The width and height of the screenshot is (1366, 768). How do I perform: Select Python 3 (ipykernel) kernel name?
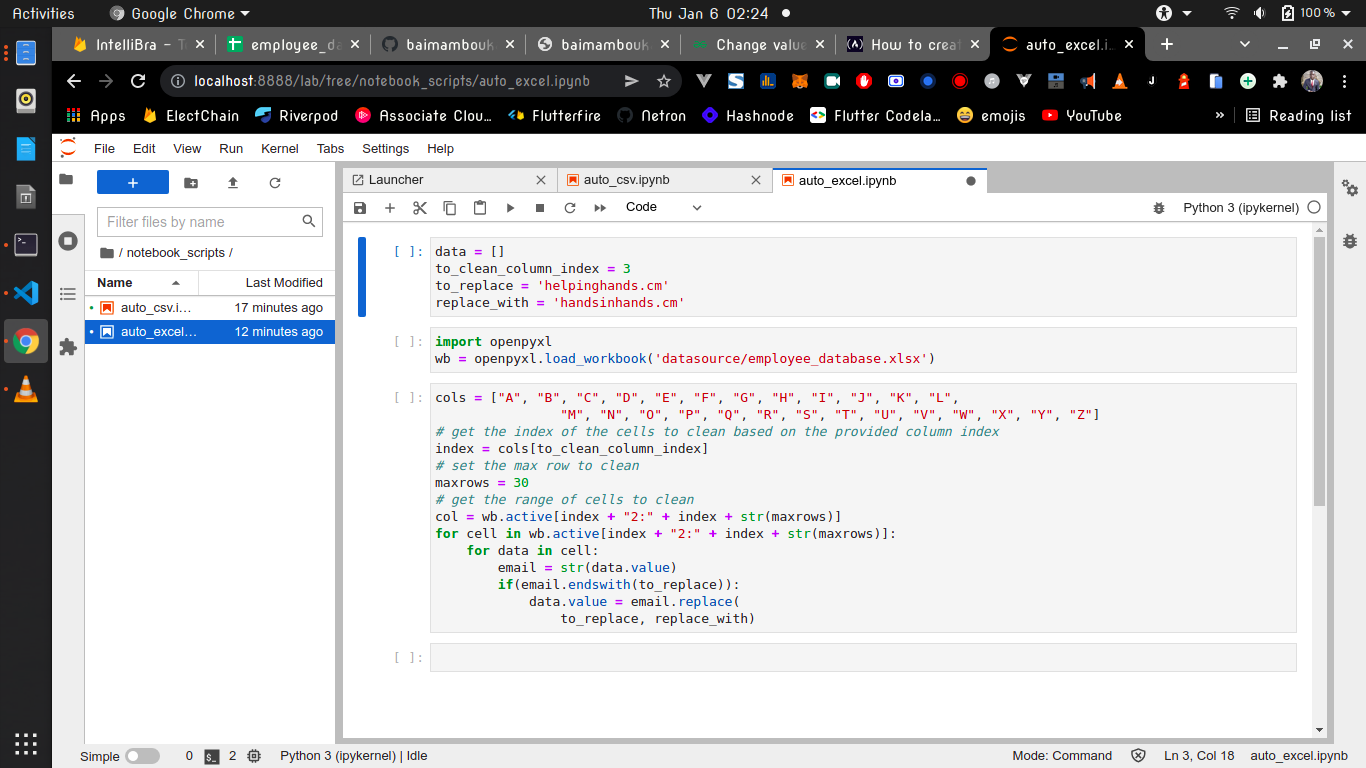tap(1240, 207)
